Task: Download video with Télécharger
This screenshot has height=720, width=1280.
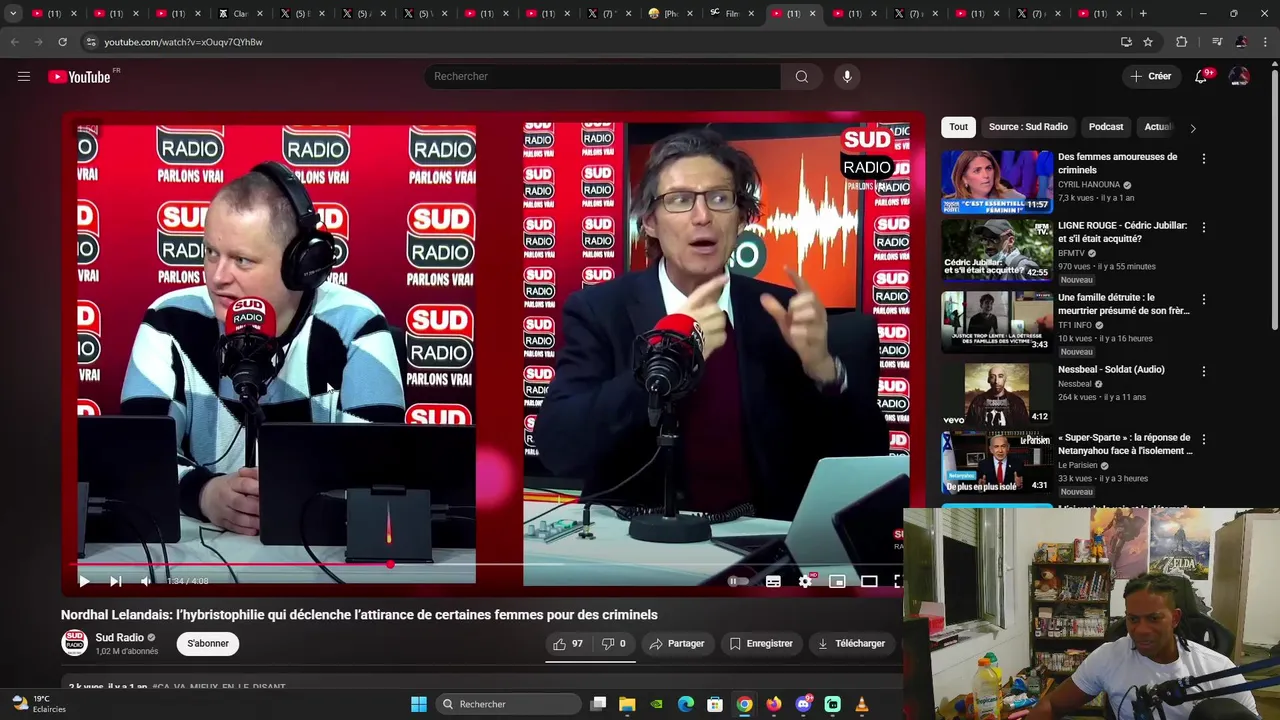Action: point(851,644)
